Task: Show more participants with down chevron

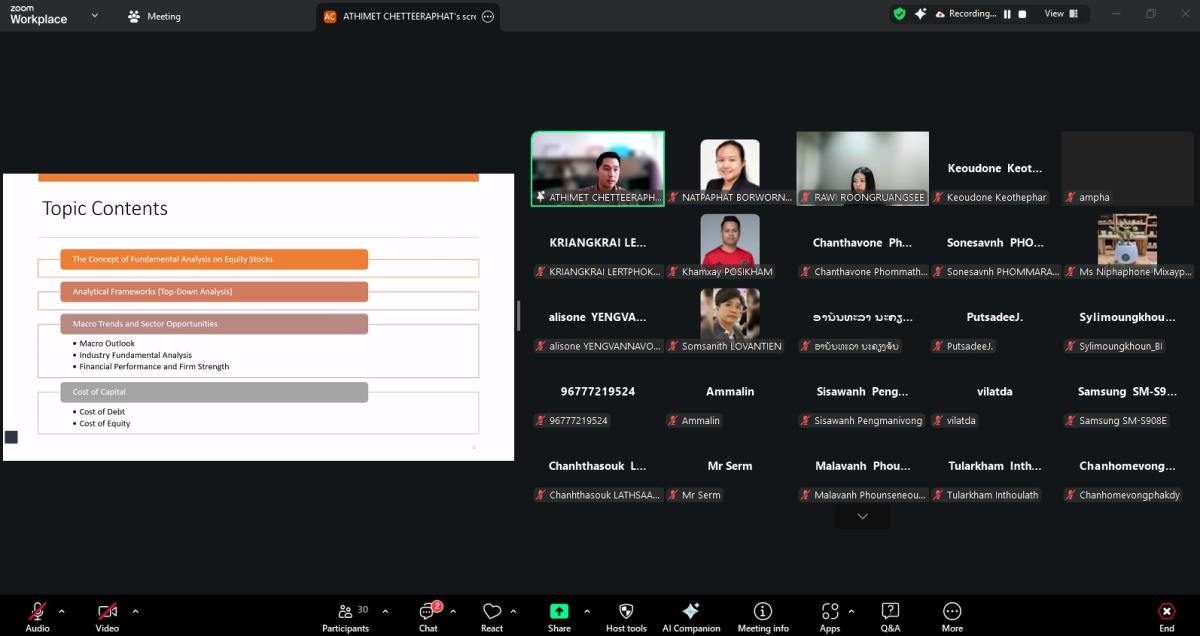Action: pyautogui.click(x=862, y=516)
